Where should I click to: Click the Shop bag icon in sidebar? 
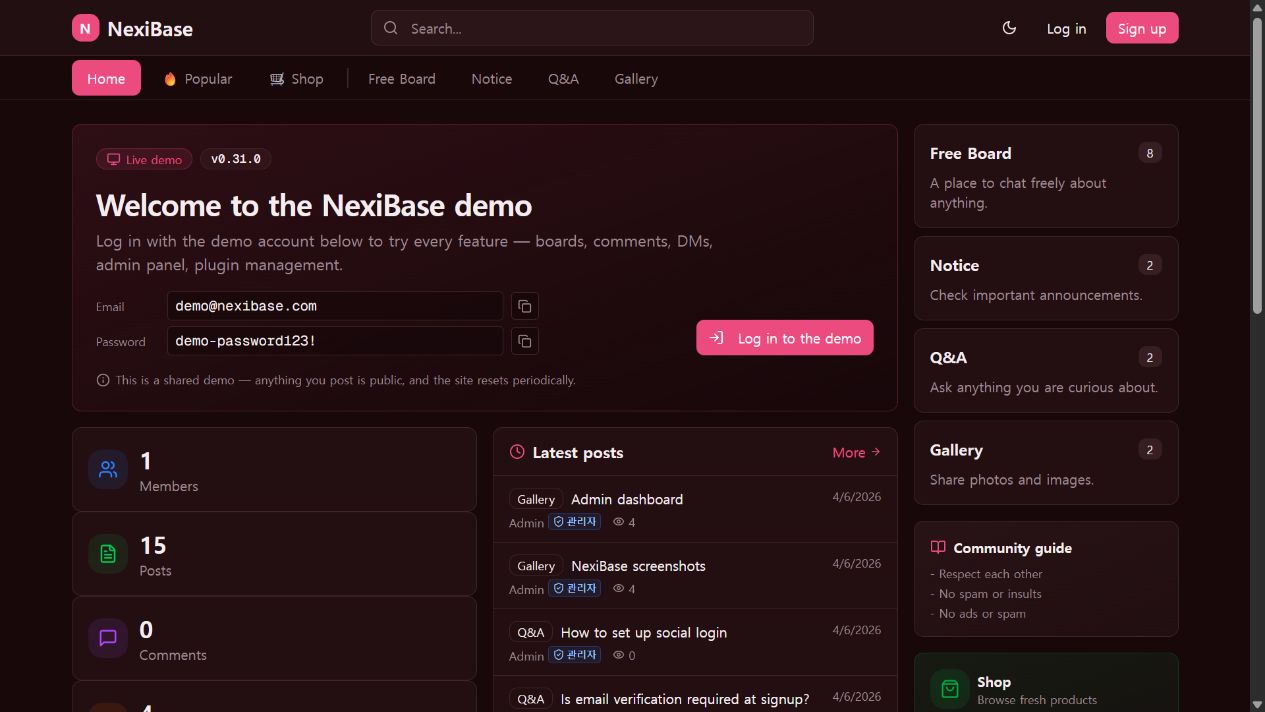[x=950, y=689]
